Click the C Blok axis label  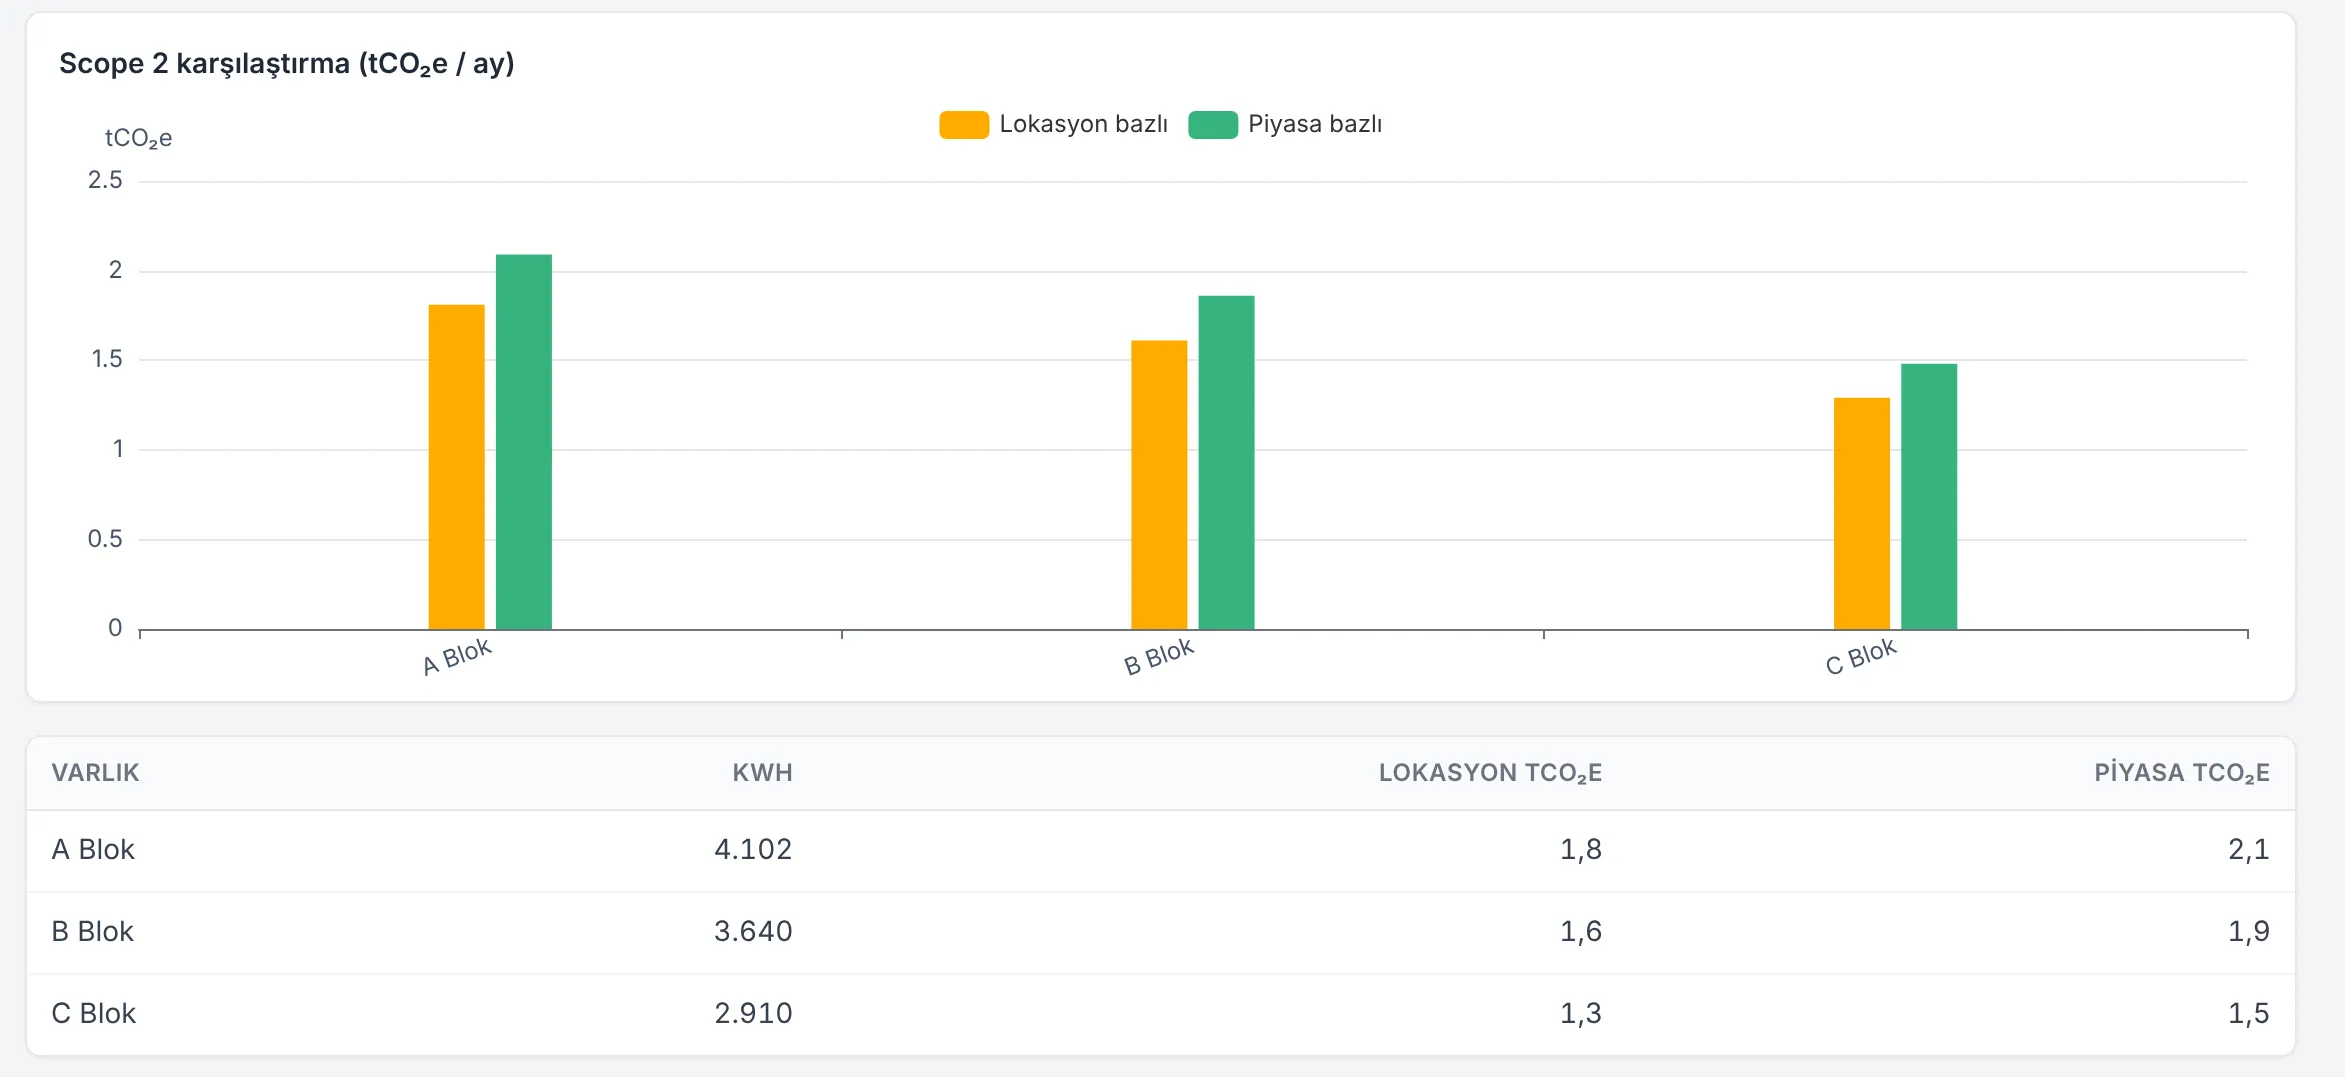(1861, 657)
